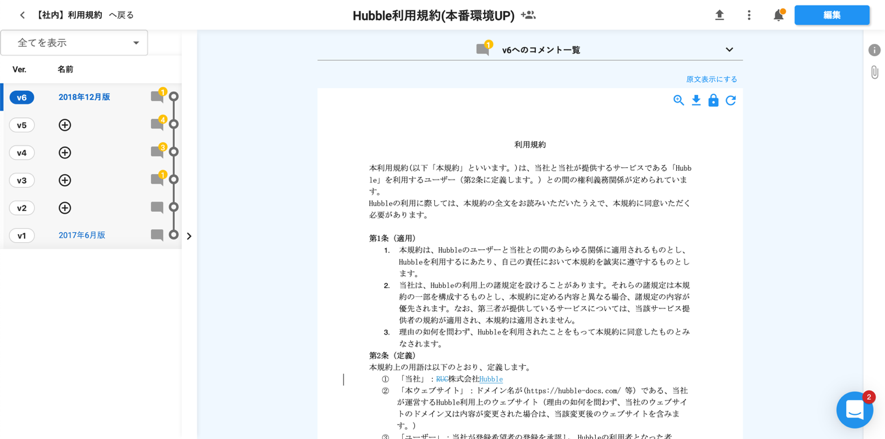Click the 原文表示にする link

click(x=711, y=79)
